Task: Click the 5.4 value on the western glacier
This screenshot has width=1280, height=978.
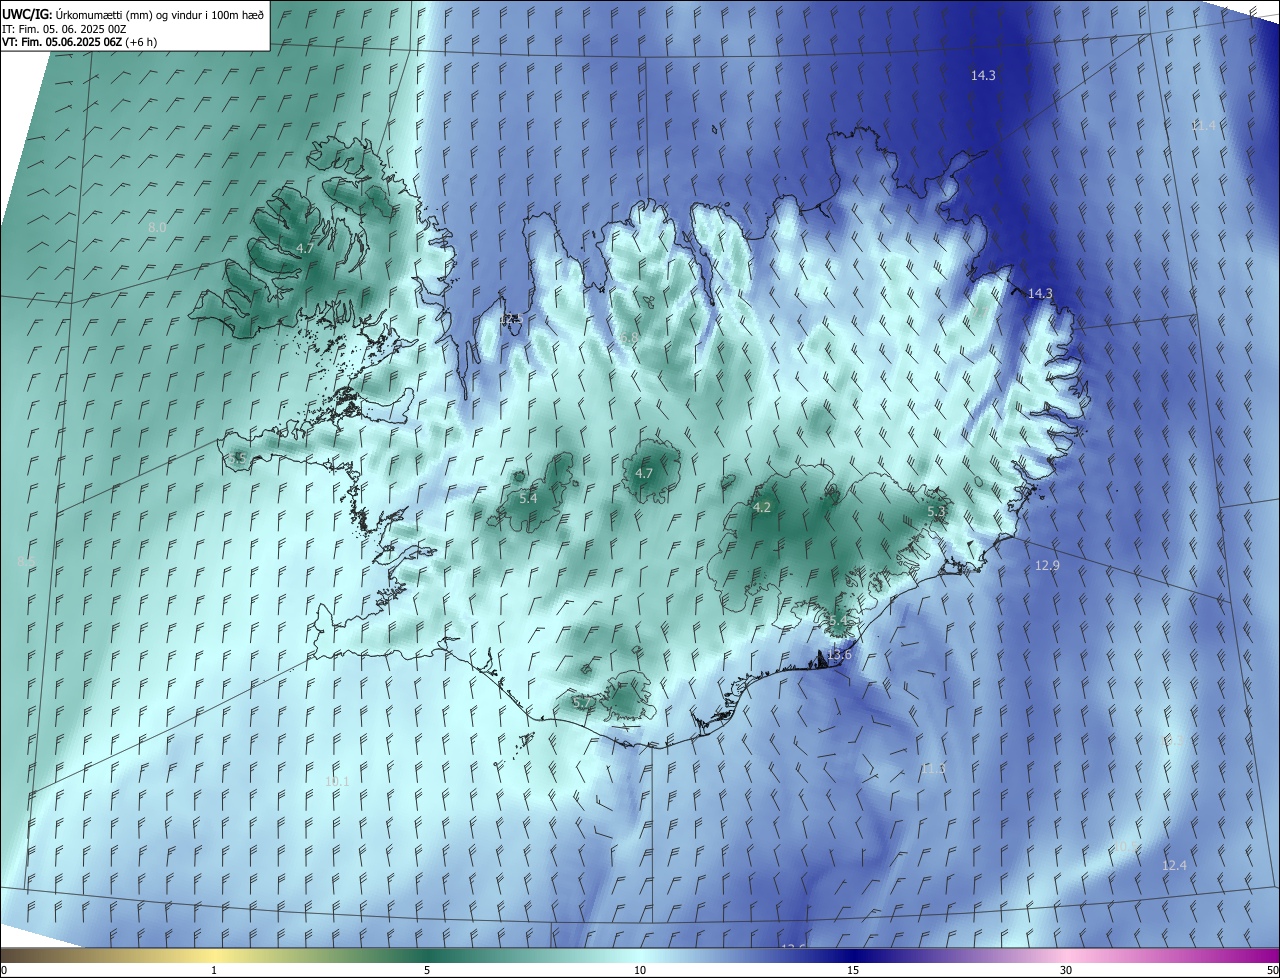Action: point(528,498)
